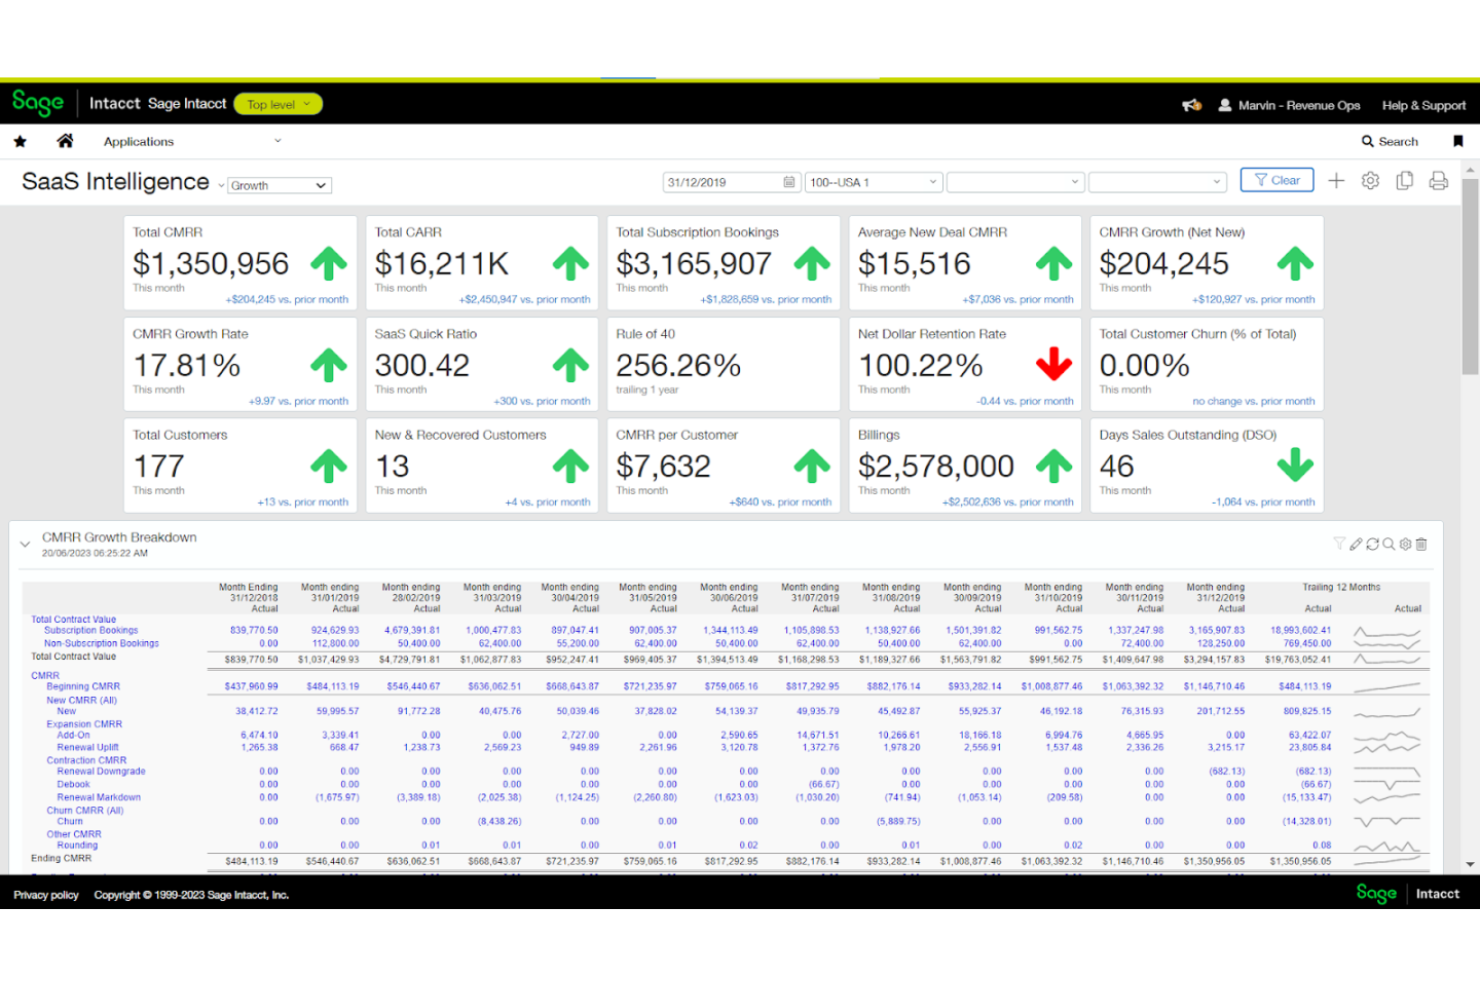Open the Applications menu

point(192,142)
